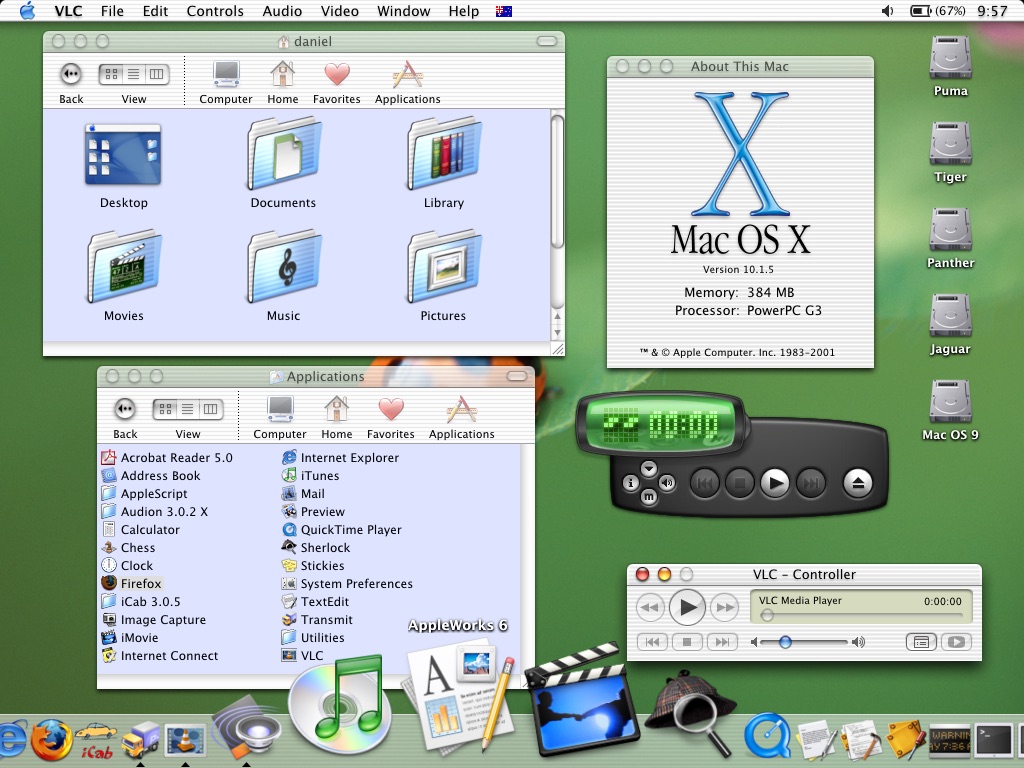
Task: Select Utilities folder in Applications list
Action: click(x=313, y=637)
